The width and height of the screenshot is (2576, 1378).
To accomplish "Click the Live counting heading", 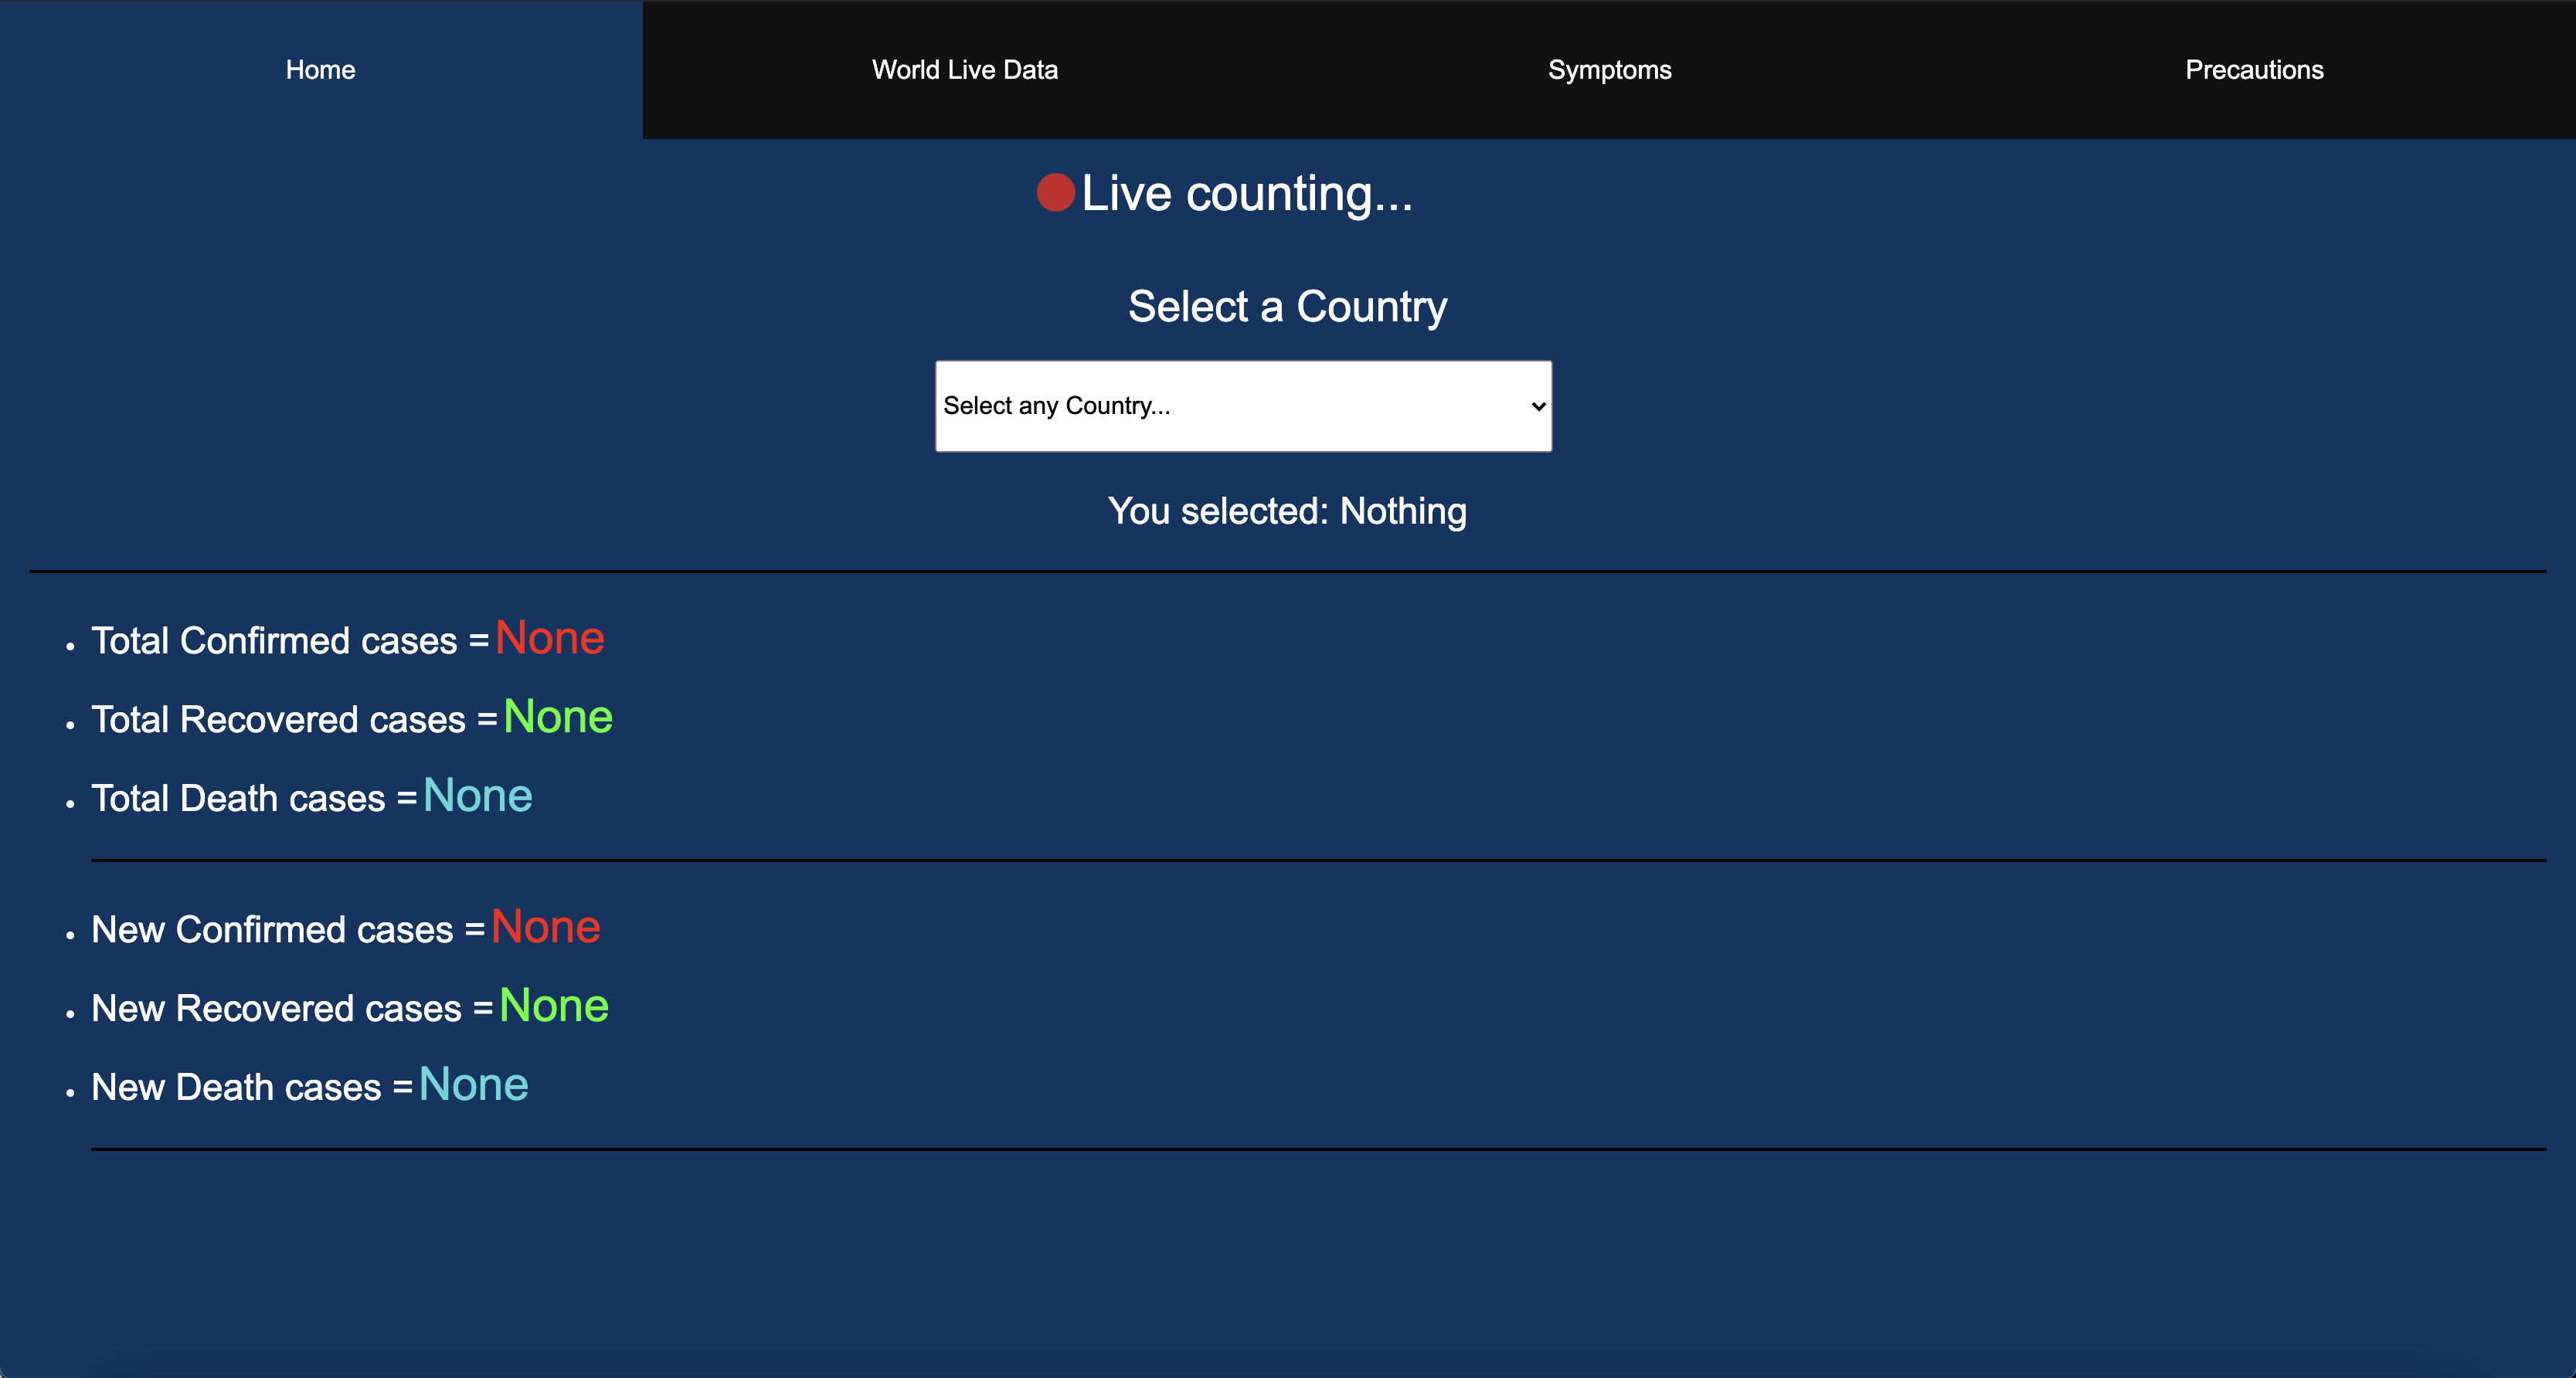I will (x=1246, y=194).
